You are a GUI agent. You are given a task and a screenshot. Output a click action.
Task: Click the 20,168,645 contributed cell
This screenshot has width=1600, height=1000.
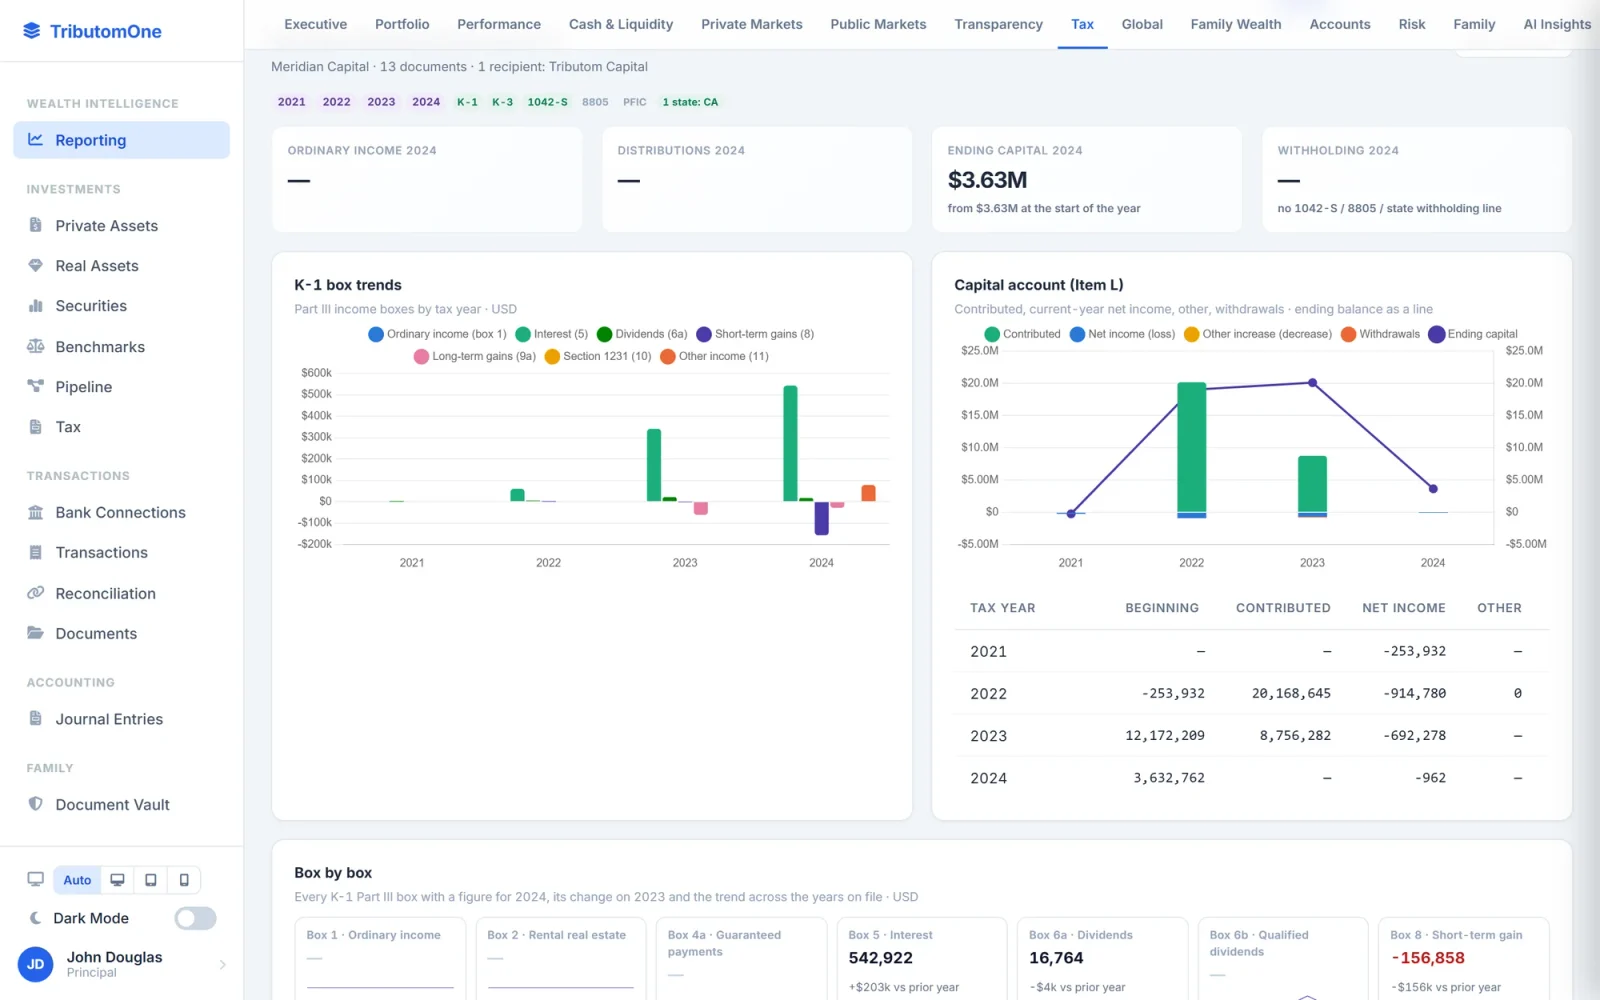click(x=1291, y=693)
